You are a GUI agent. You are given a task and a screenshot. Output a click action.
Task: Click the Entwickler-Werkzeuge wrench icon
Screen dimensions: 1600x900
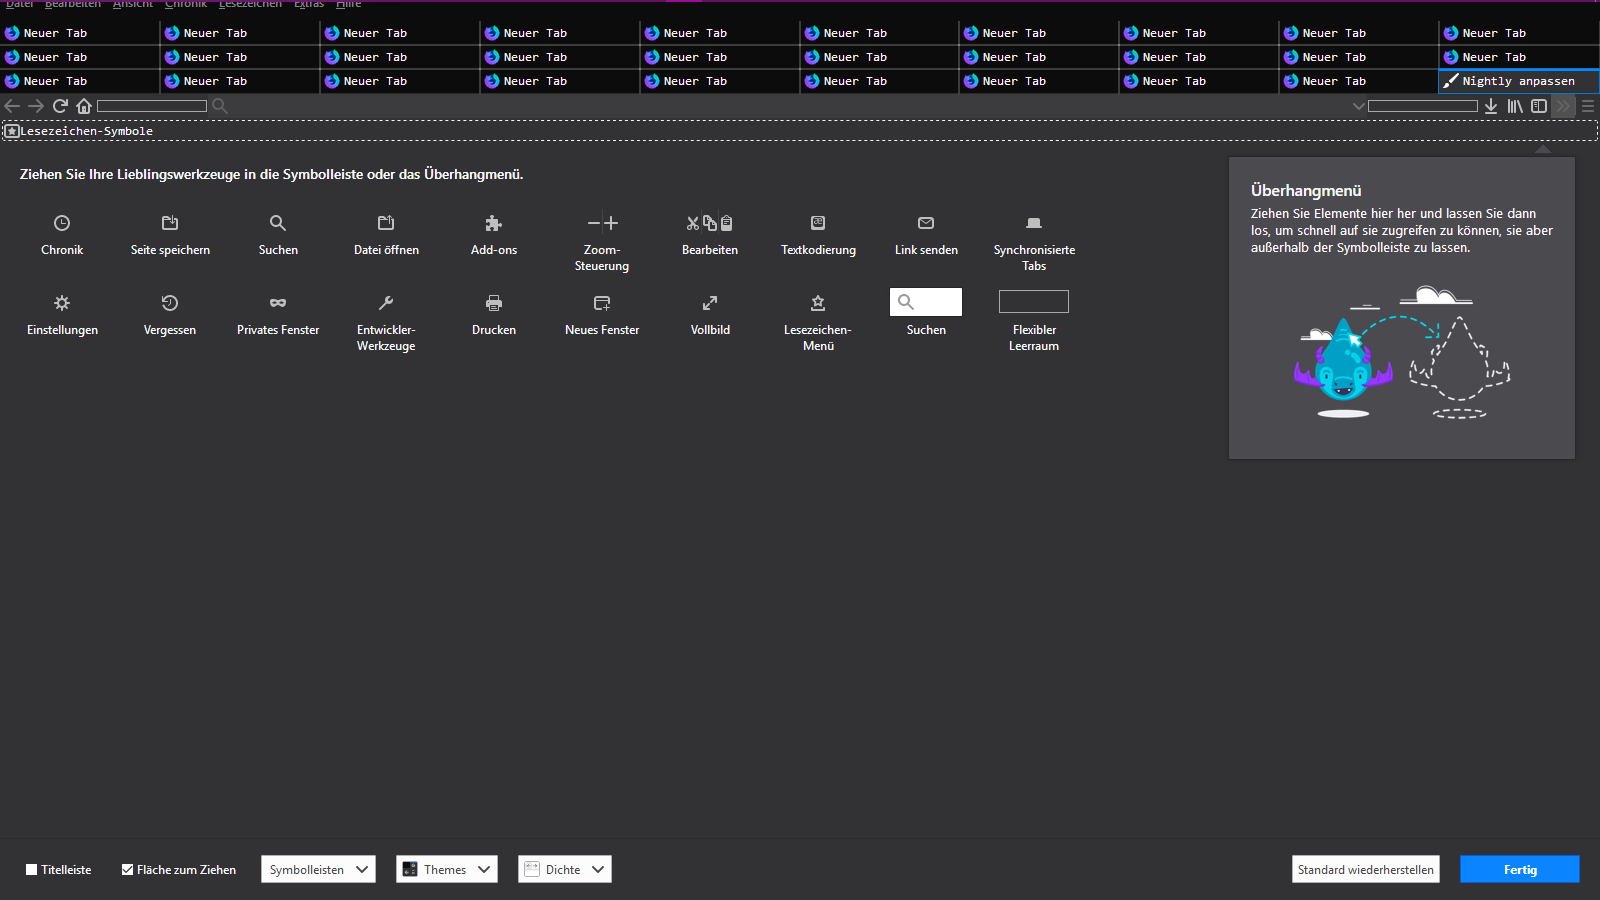[386, 303]
